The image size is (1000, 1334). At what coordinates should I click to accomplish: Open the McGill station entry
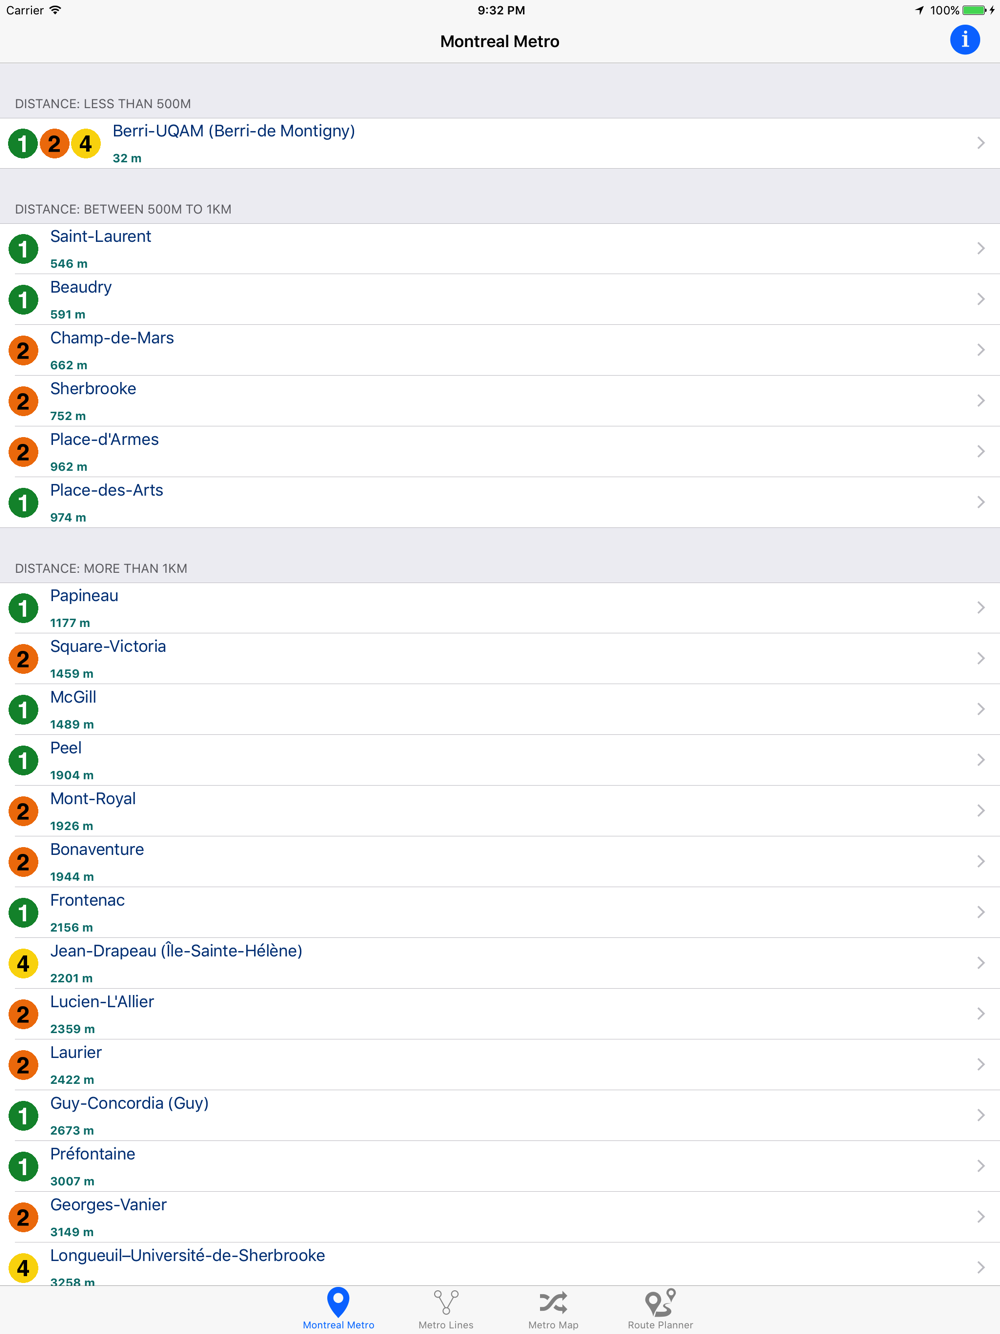[73, 698]
